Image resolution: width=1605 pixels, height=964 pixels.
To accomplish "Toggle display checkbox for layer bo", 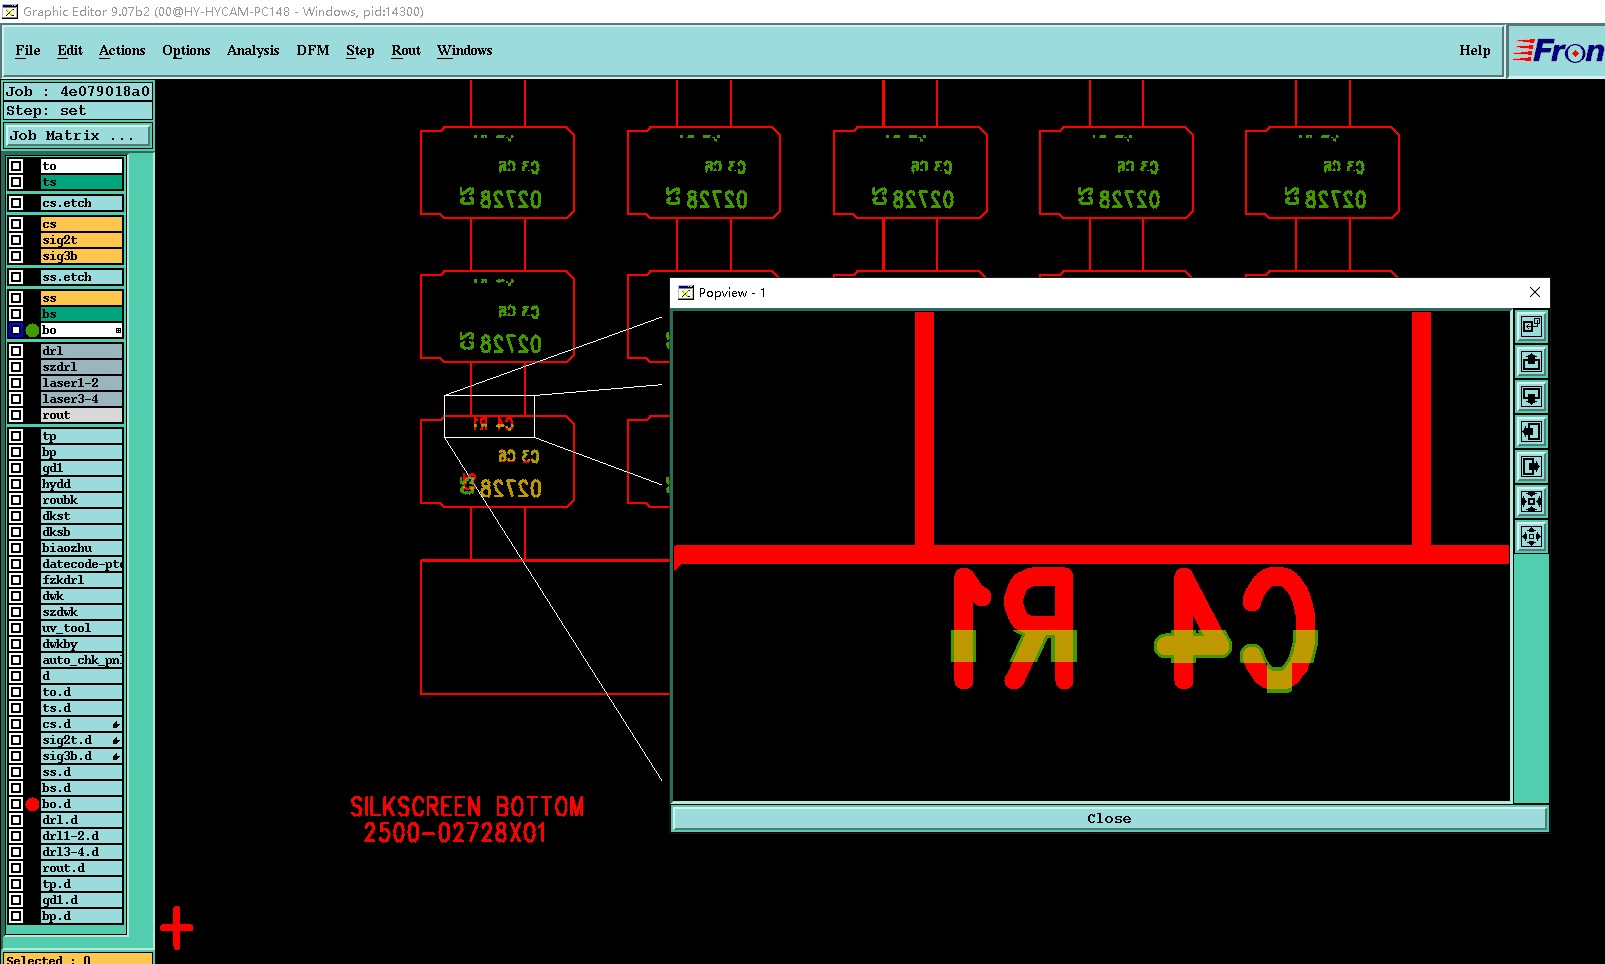I will point(16,330).
